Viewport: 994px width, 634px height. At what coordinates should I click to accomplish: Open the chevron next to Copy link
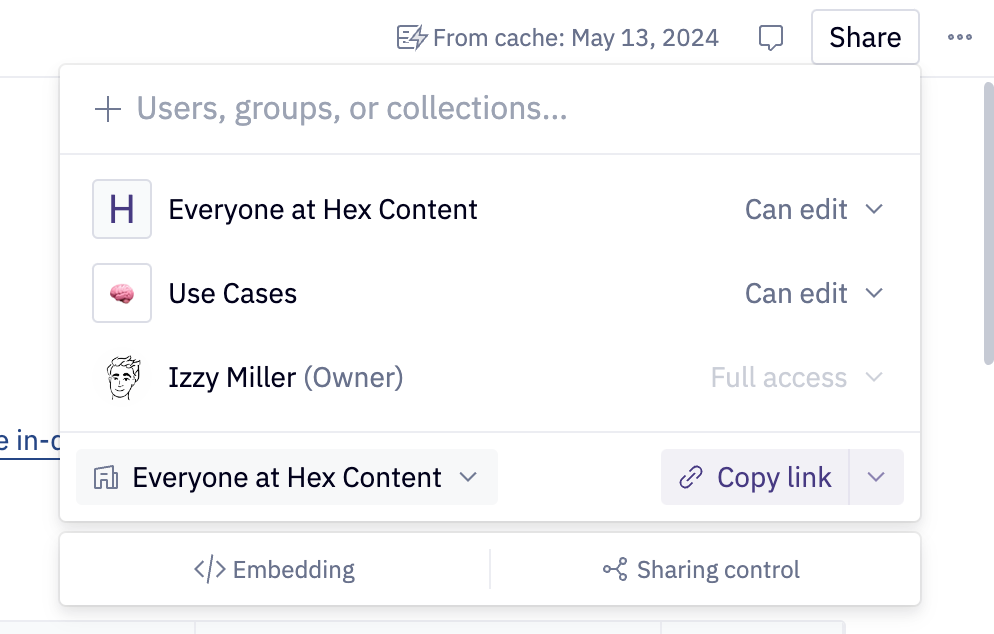[x=877, y=477]
